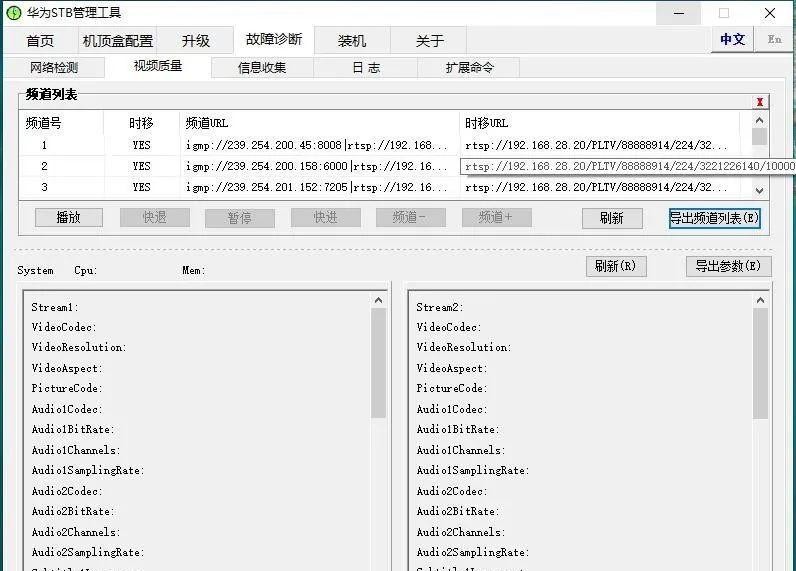The height and width of the screenshot is (571, 796).
Task: Click 导出参数(E) to export parameters
Action: click(728, 266)
